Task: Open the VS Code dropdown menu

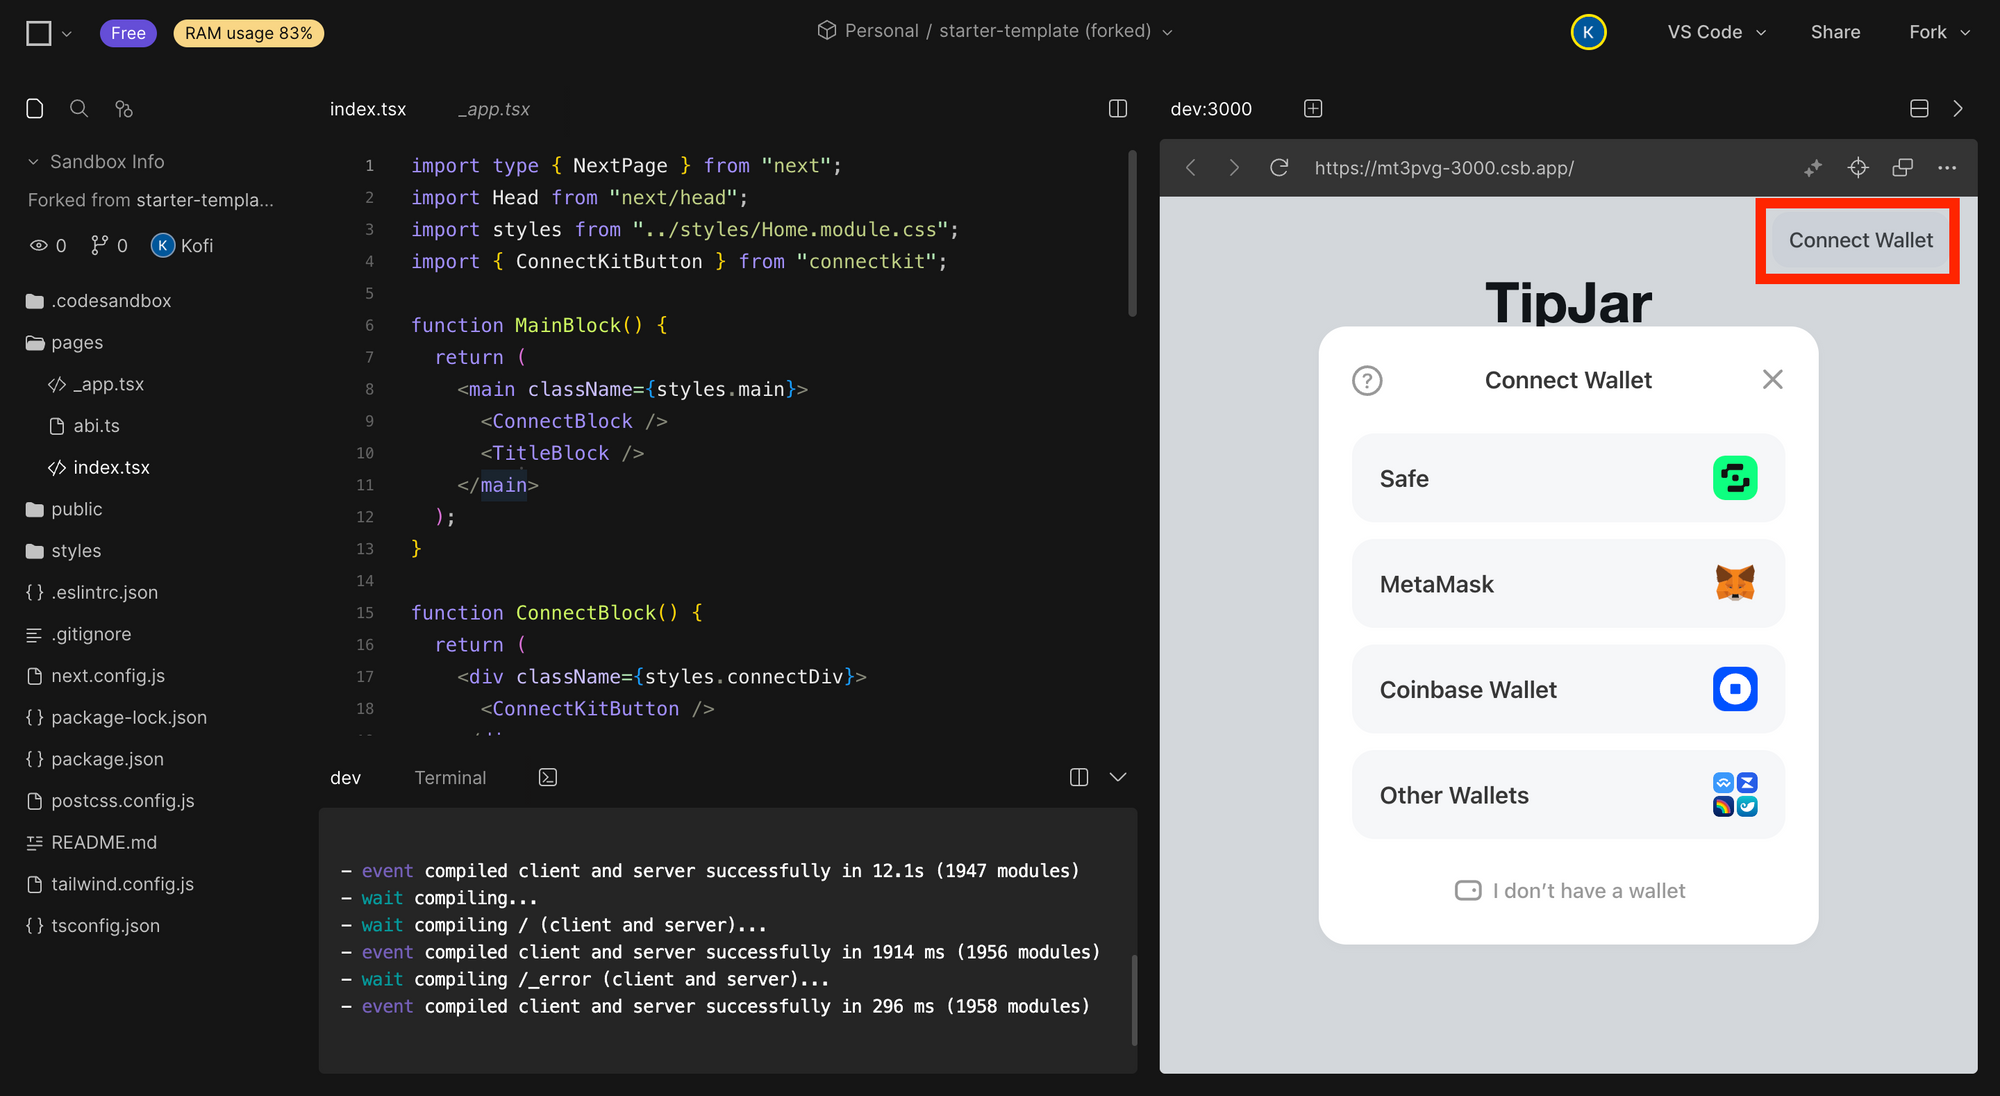Action: [1714, 31]
